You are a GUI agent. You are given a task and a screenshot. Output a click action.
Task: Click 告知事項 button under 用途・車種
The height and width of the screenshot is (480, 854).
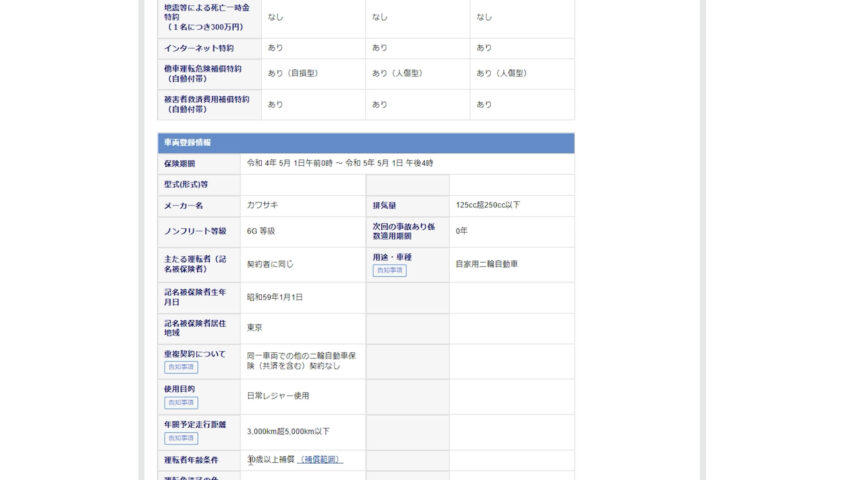(x=389, y=271)
